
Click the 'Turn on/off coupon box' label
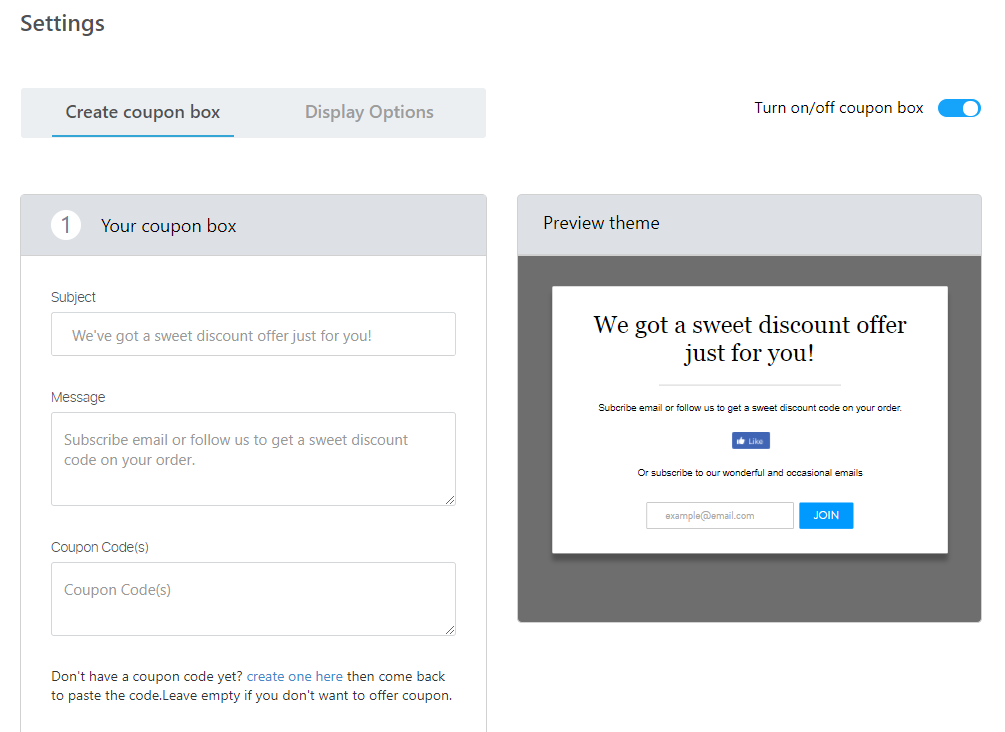pos(838,108)
